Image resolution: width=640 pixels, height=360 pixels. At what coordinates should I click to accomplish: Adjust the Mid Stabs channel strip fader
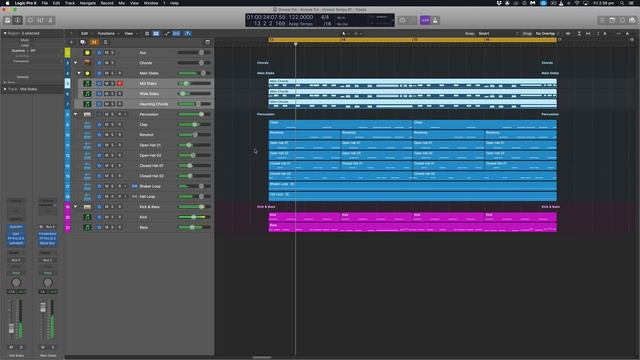(11, 328)
